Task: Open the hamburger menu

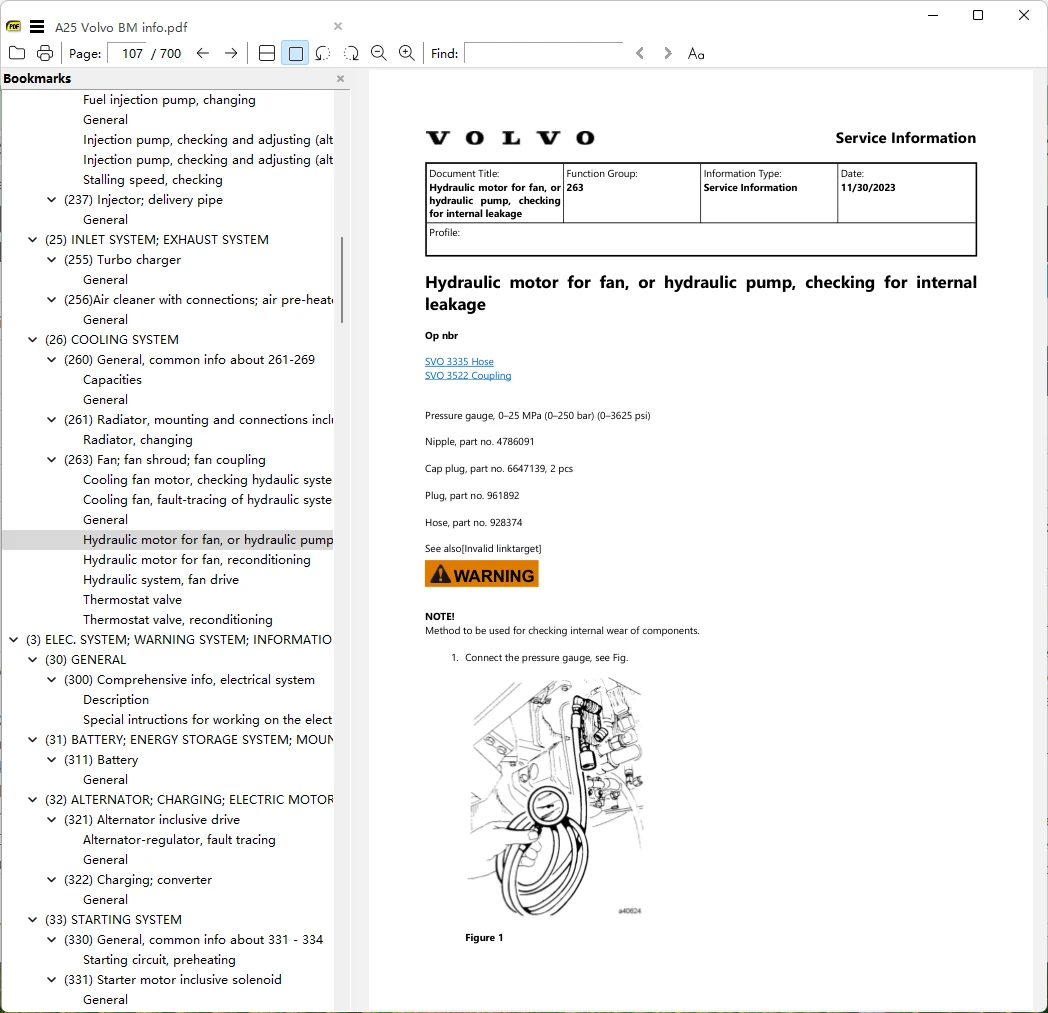Action: point(37,27)
